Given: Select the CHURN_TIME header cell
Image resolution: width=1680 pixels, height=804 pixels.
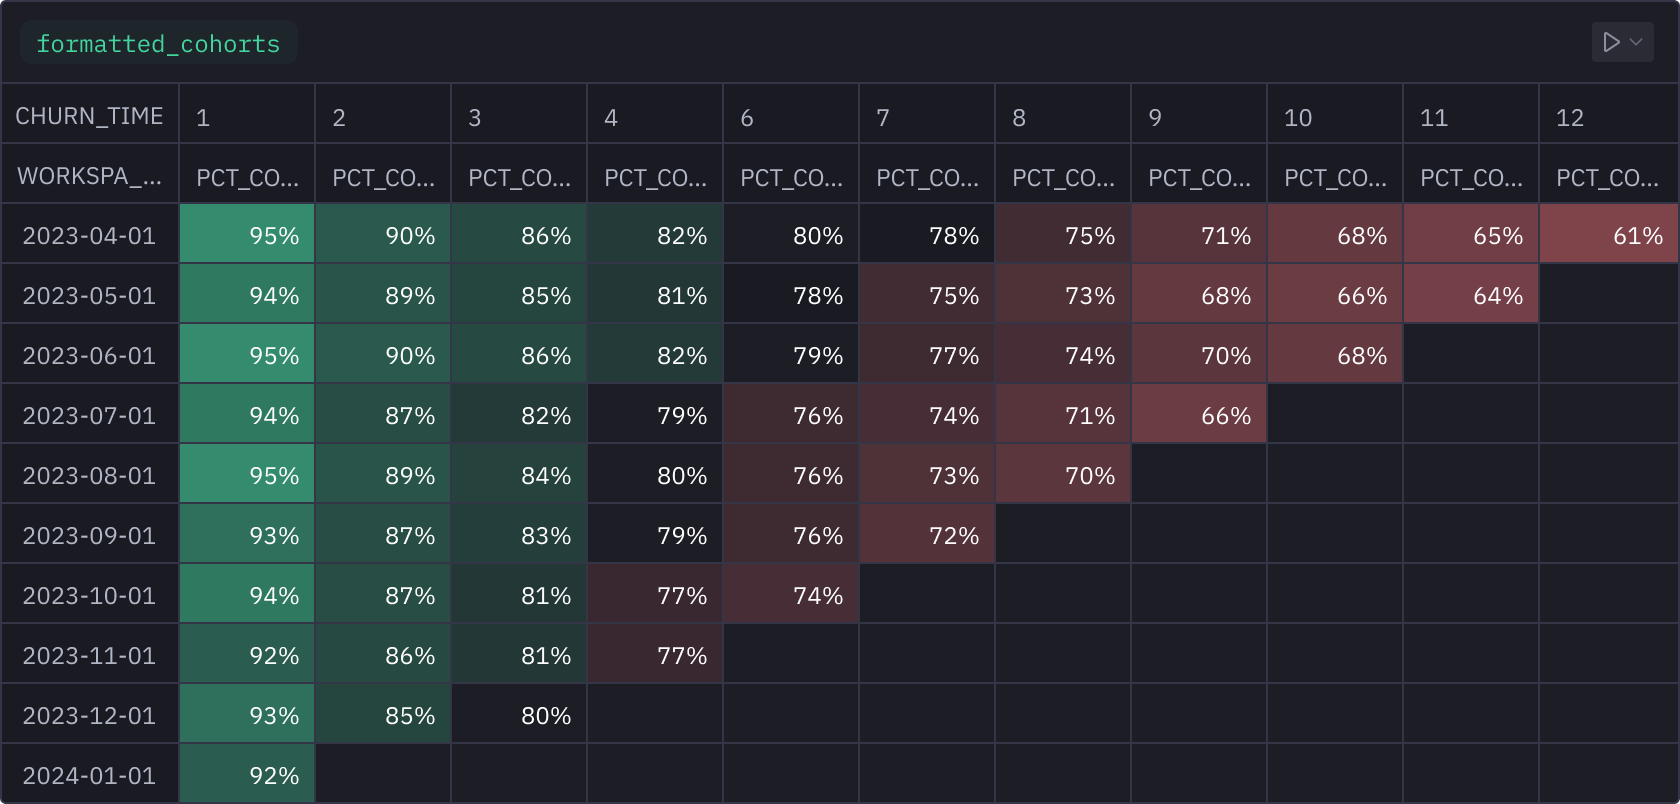Looking at the screenshot, I should [x=90, y=115].
